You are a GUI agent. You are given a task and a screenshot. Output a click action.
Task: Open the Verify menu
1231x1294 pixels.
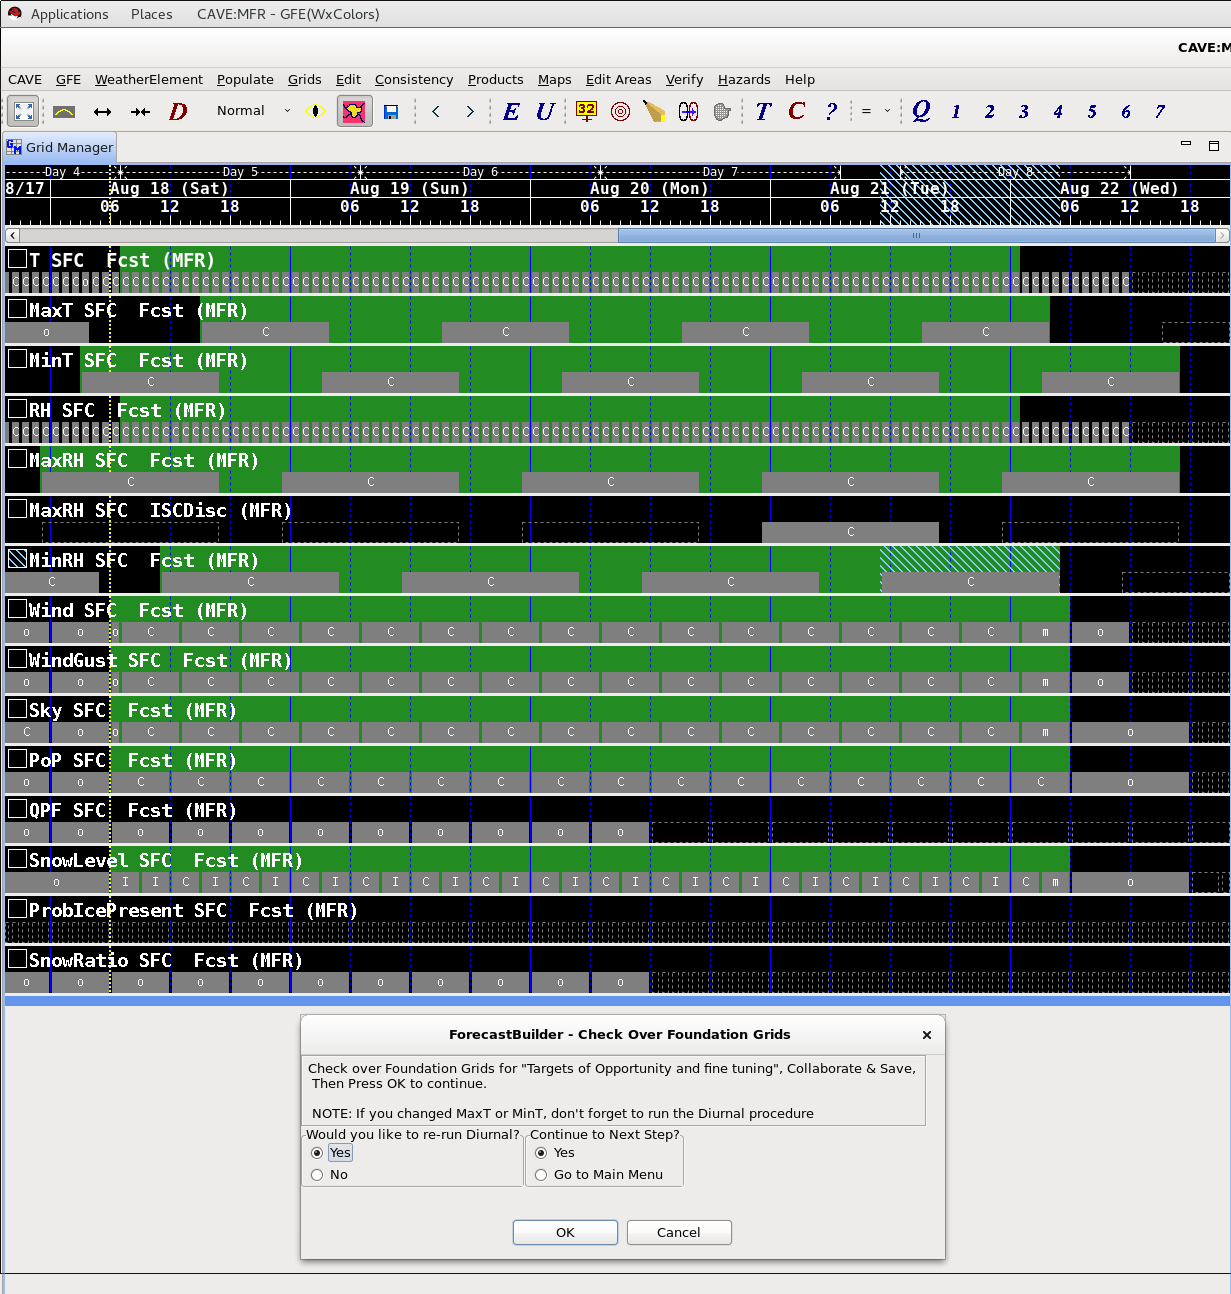684,79
